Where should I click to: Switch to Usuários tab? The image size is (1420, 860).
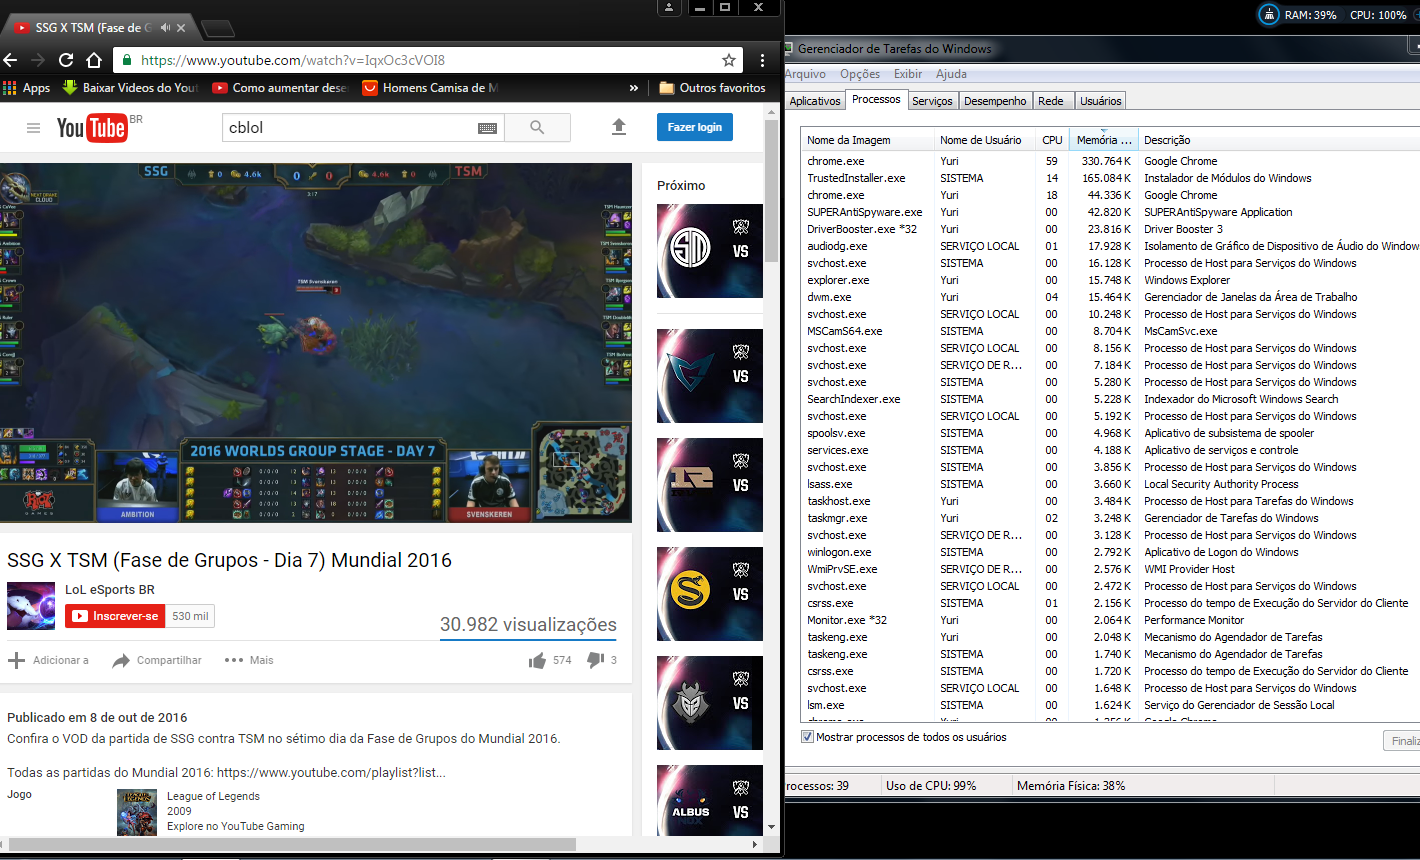(x=1101, y=101)
